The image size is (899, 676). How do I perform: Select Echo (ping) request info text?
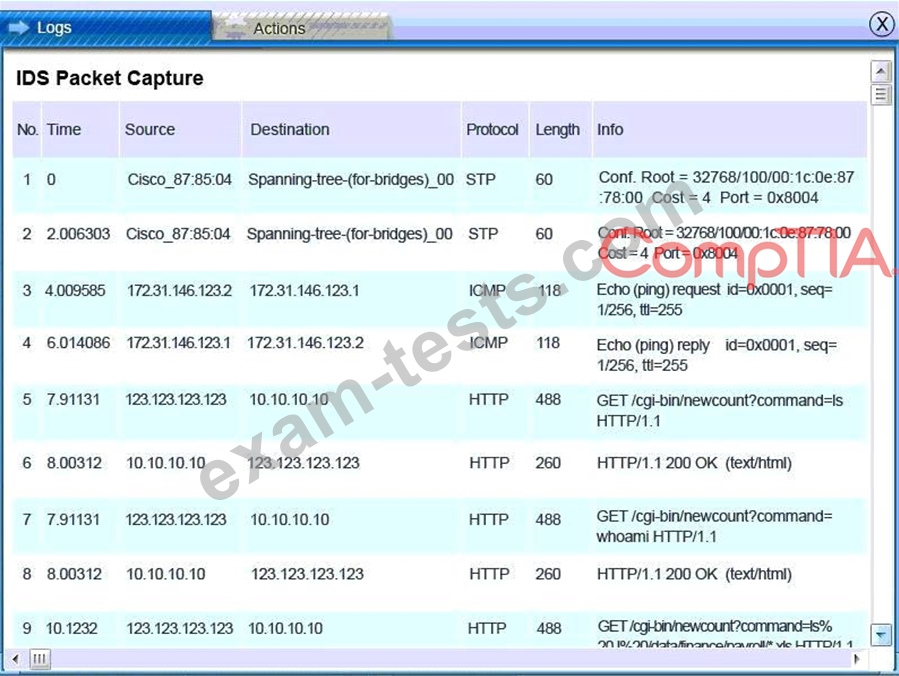pos(714,299)
